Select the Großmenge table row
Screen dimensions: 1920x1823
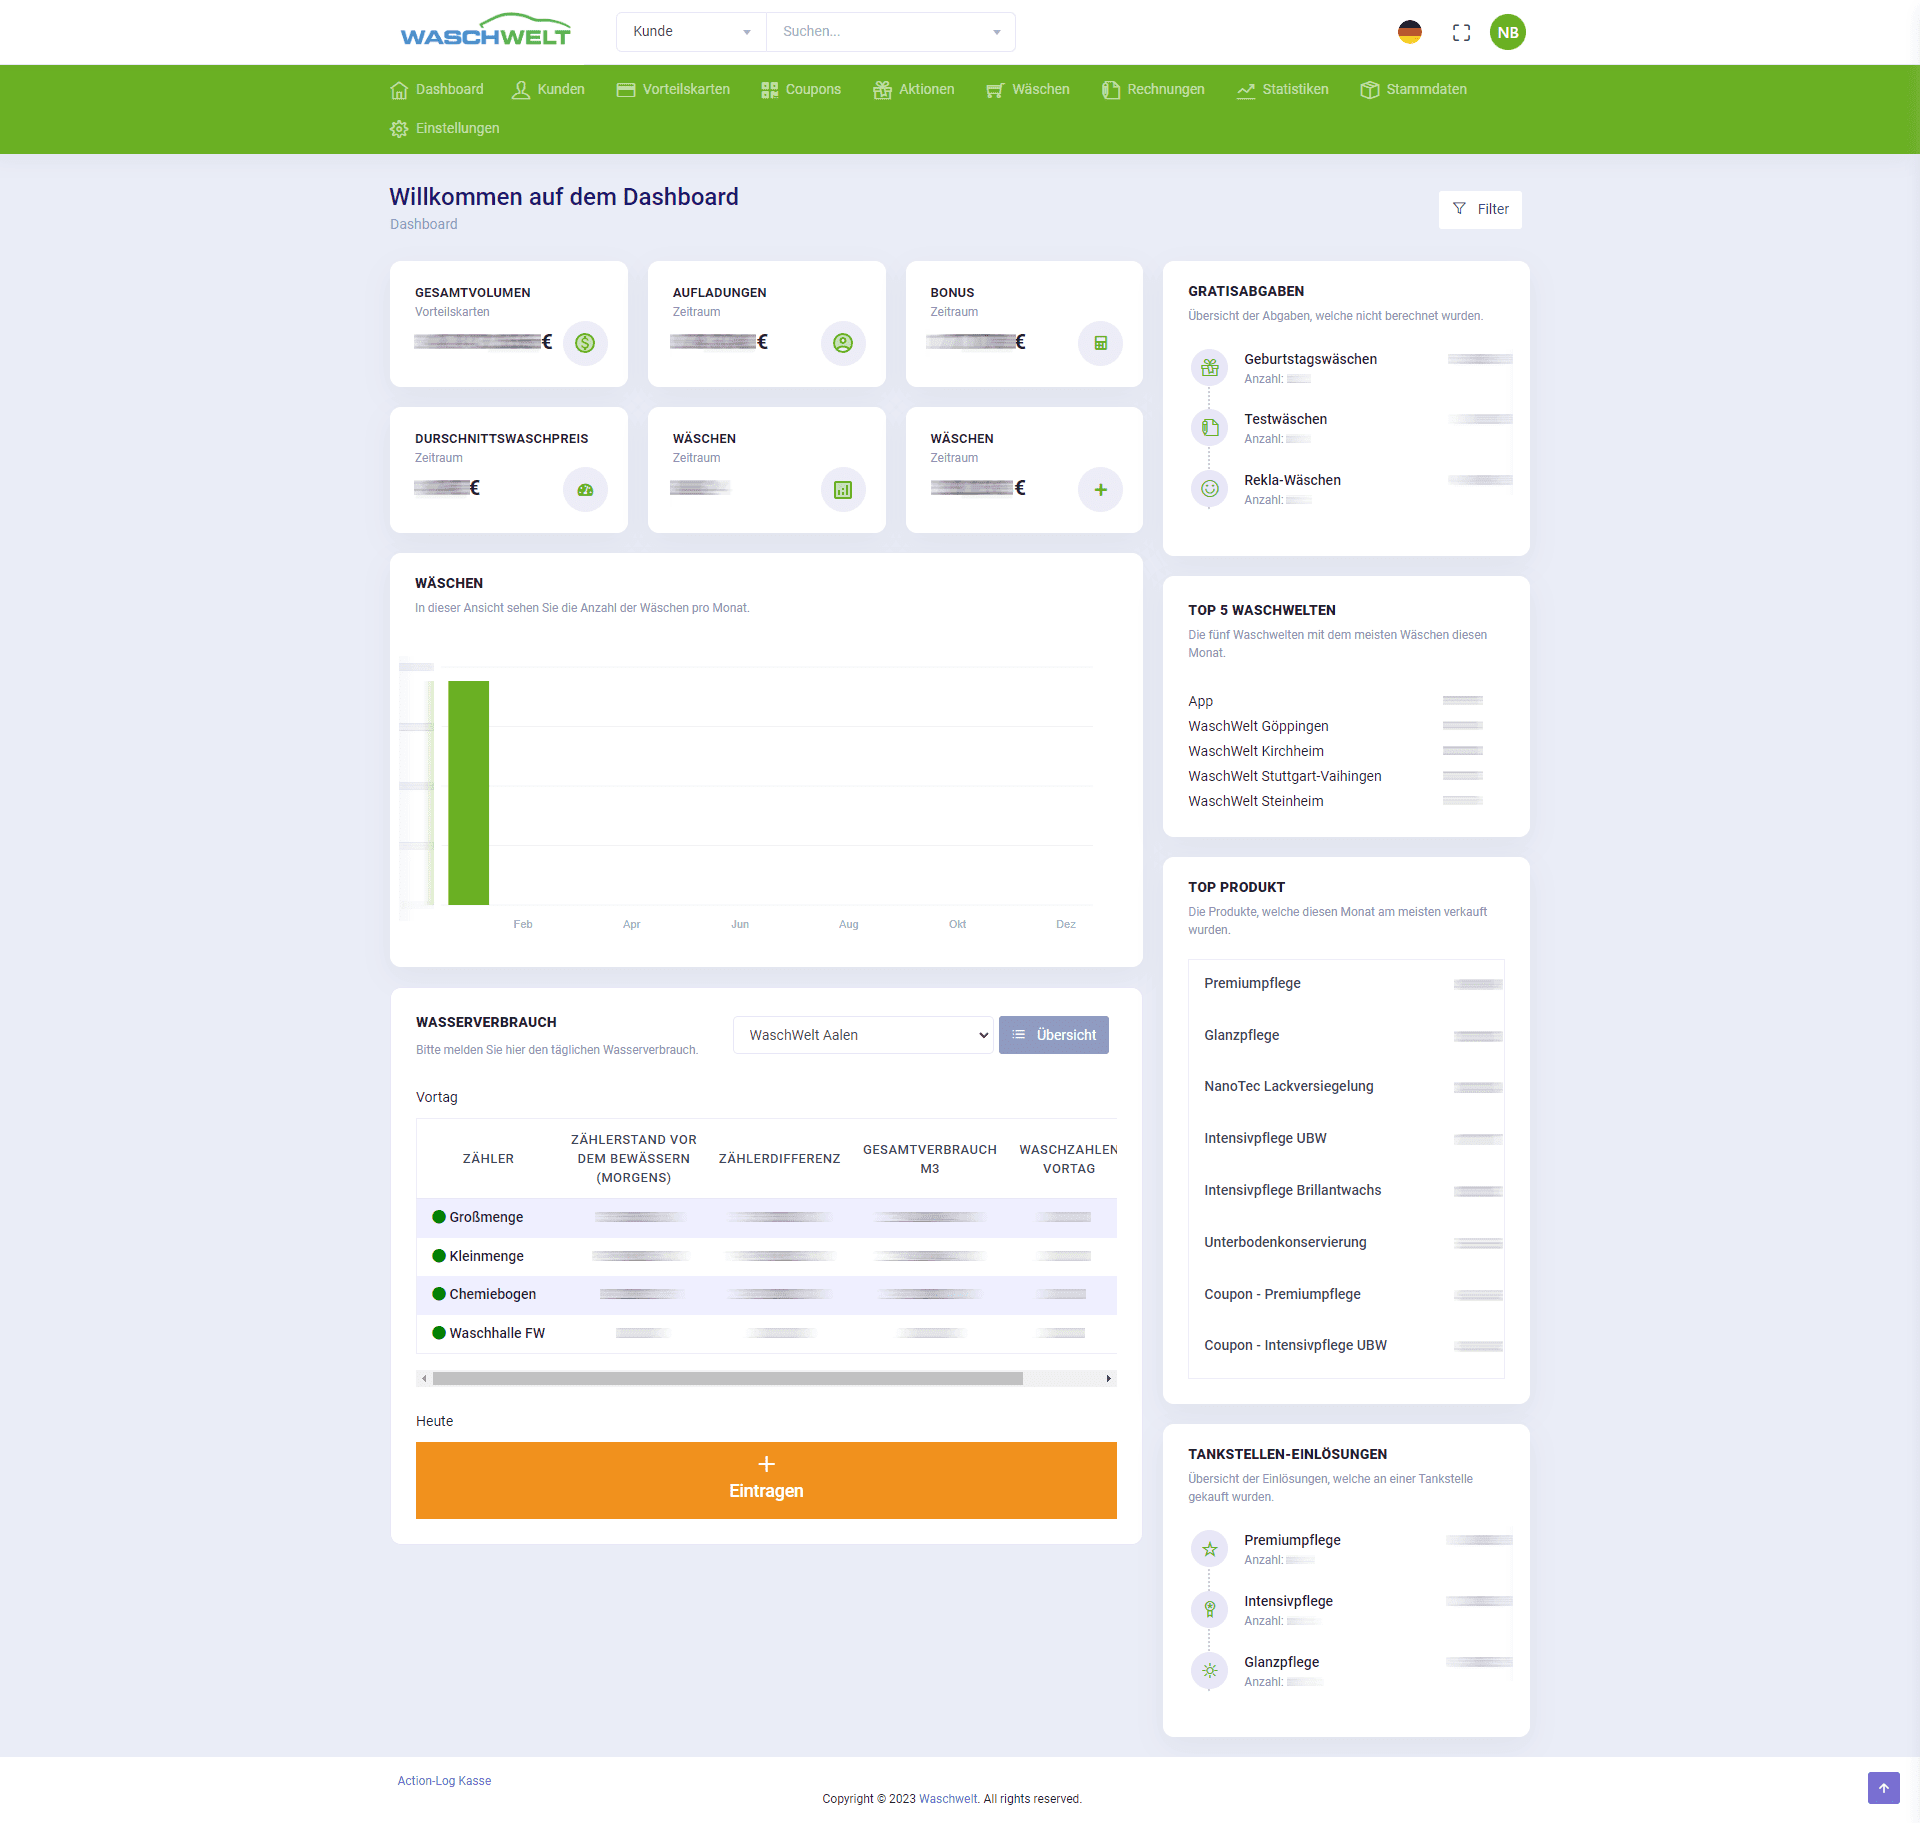766,1217
